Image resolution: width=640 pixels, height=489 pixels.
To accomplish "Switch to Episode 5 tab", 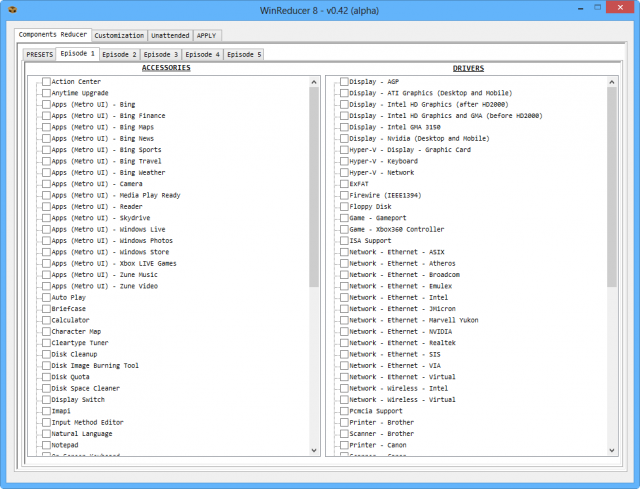I will [x=244, y=55].
